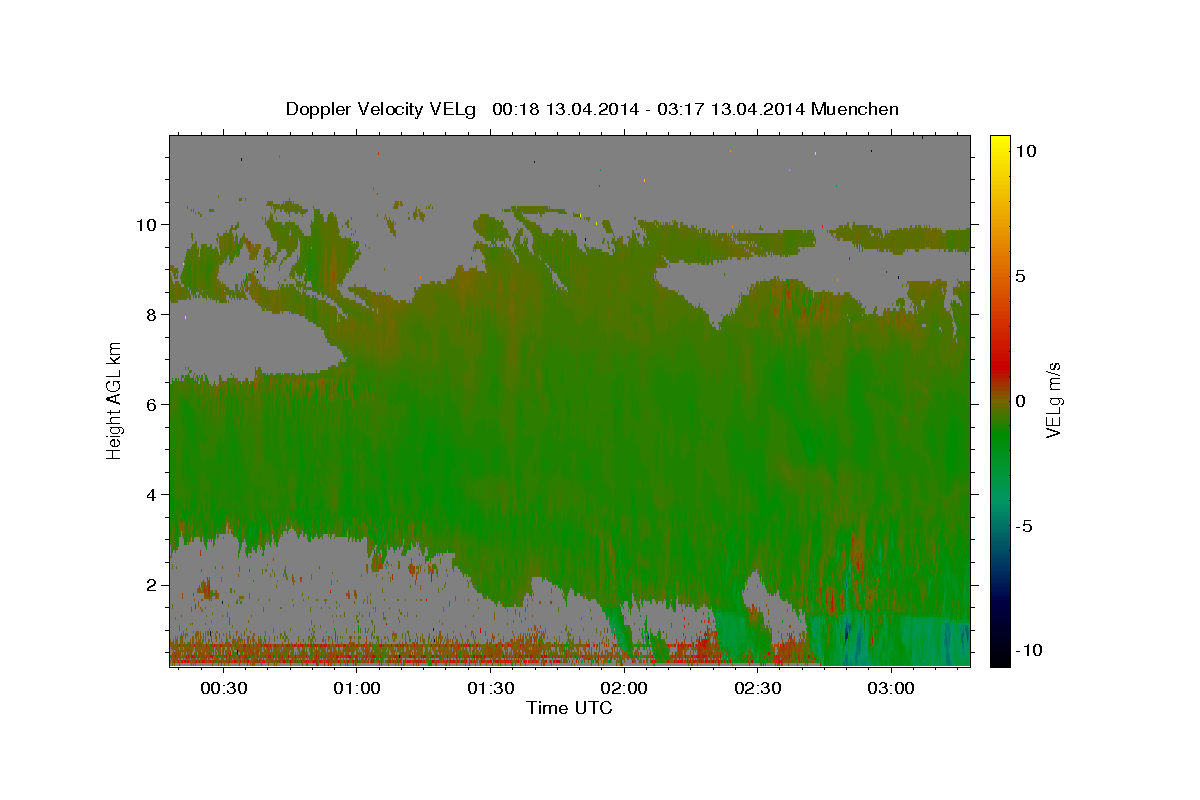Click the colorbar value '-5'
The width and height of the screenshot is (1200, 800).
point(1024,526)
